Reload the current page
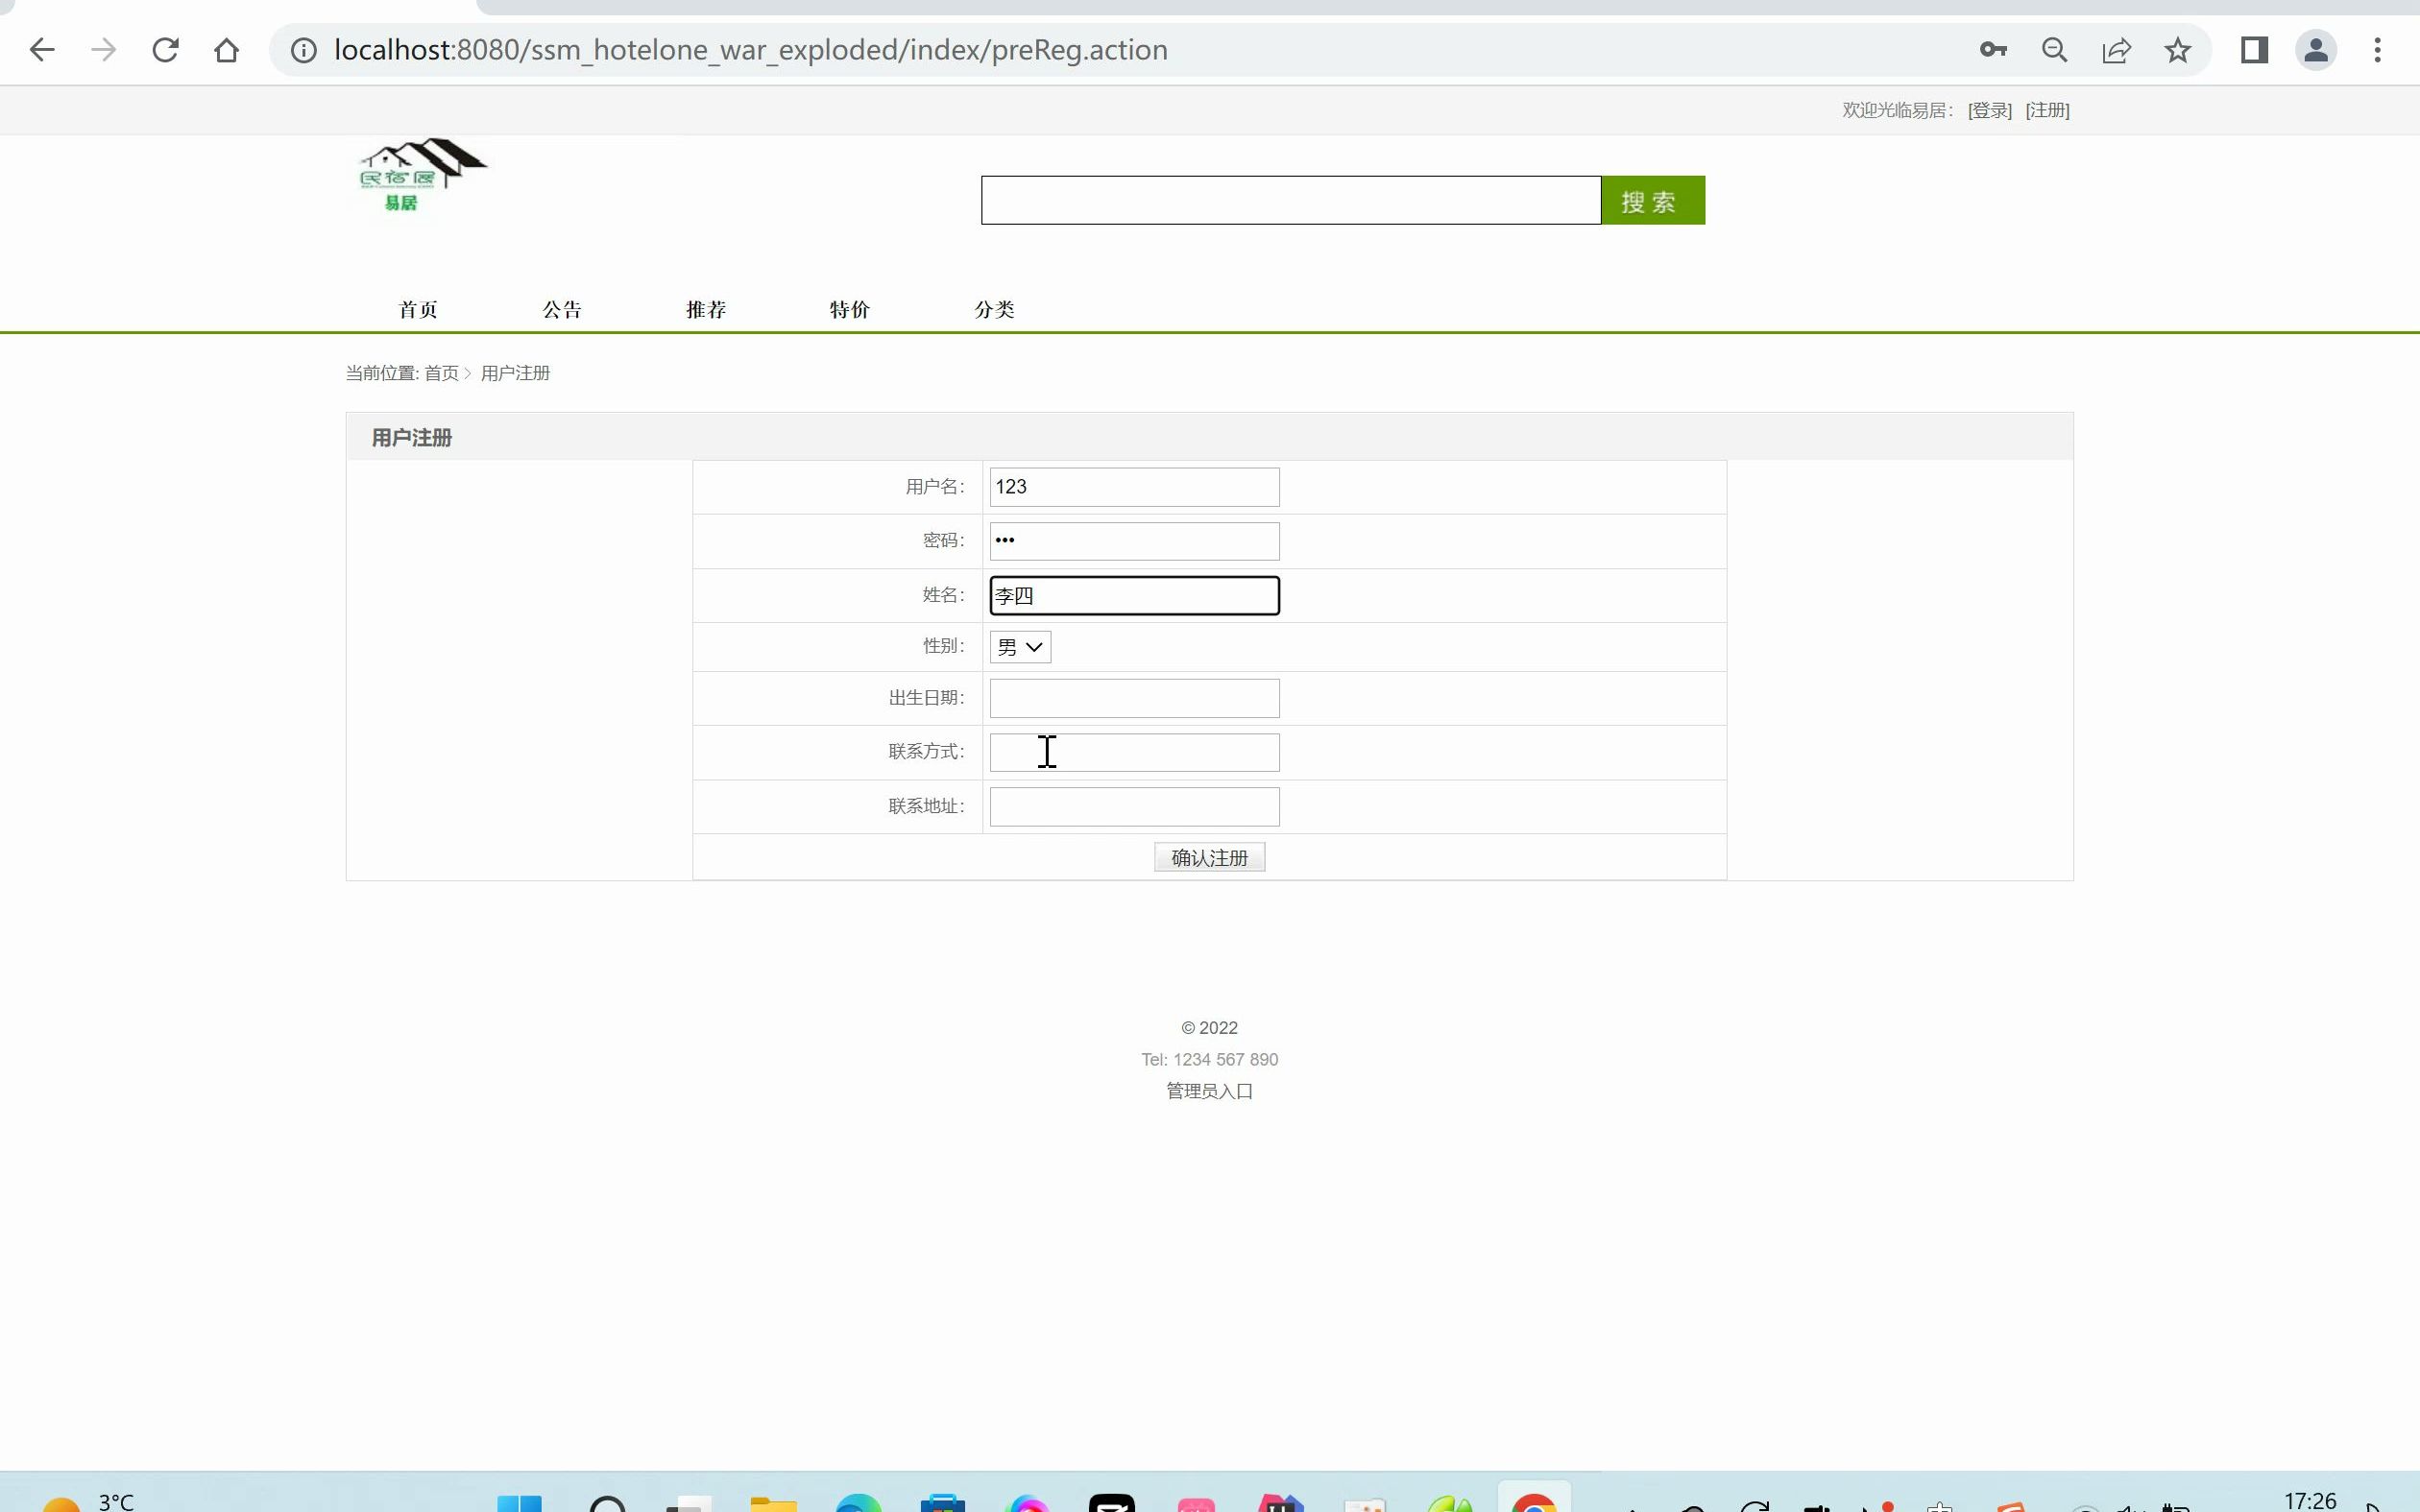This screenshot has height=1512, width=2420. coord(165,49)
